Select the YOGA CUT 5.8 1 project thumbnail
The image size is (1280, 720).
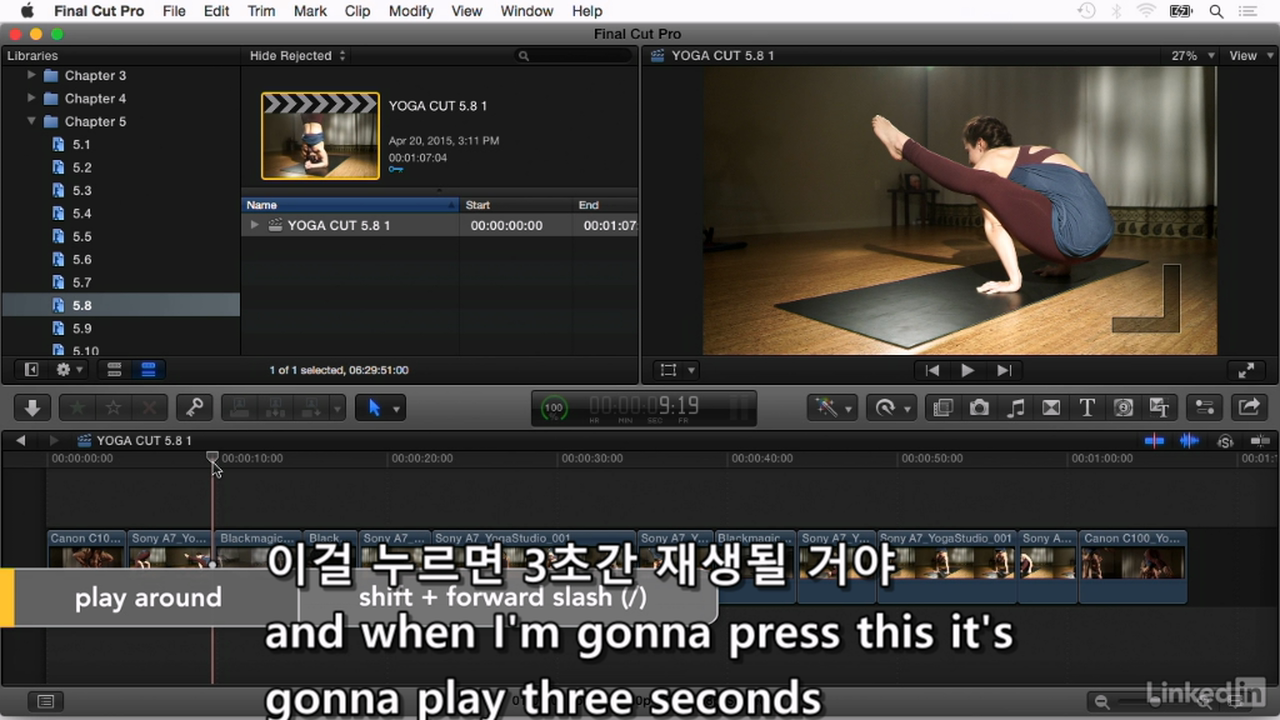tap(320, 136)
